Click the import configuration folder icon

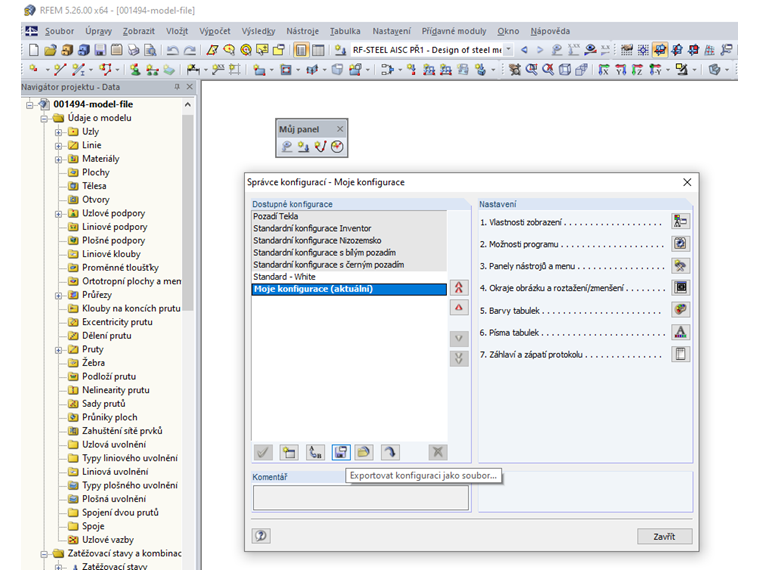click(x=364, y=452)
